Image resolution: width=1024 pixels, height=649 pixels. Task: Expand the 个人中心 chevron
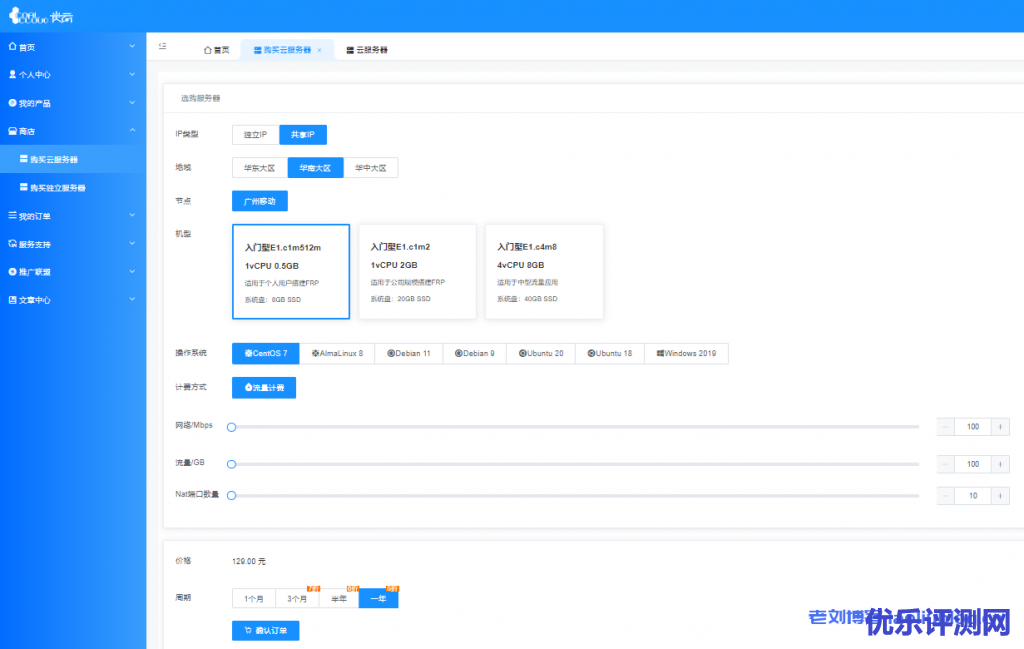coord(132,74)
